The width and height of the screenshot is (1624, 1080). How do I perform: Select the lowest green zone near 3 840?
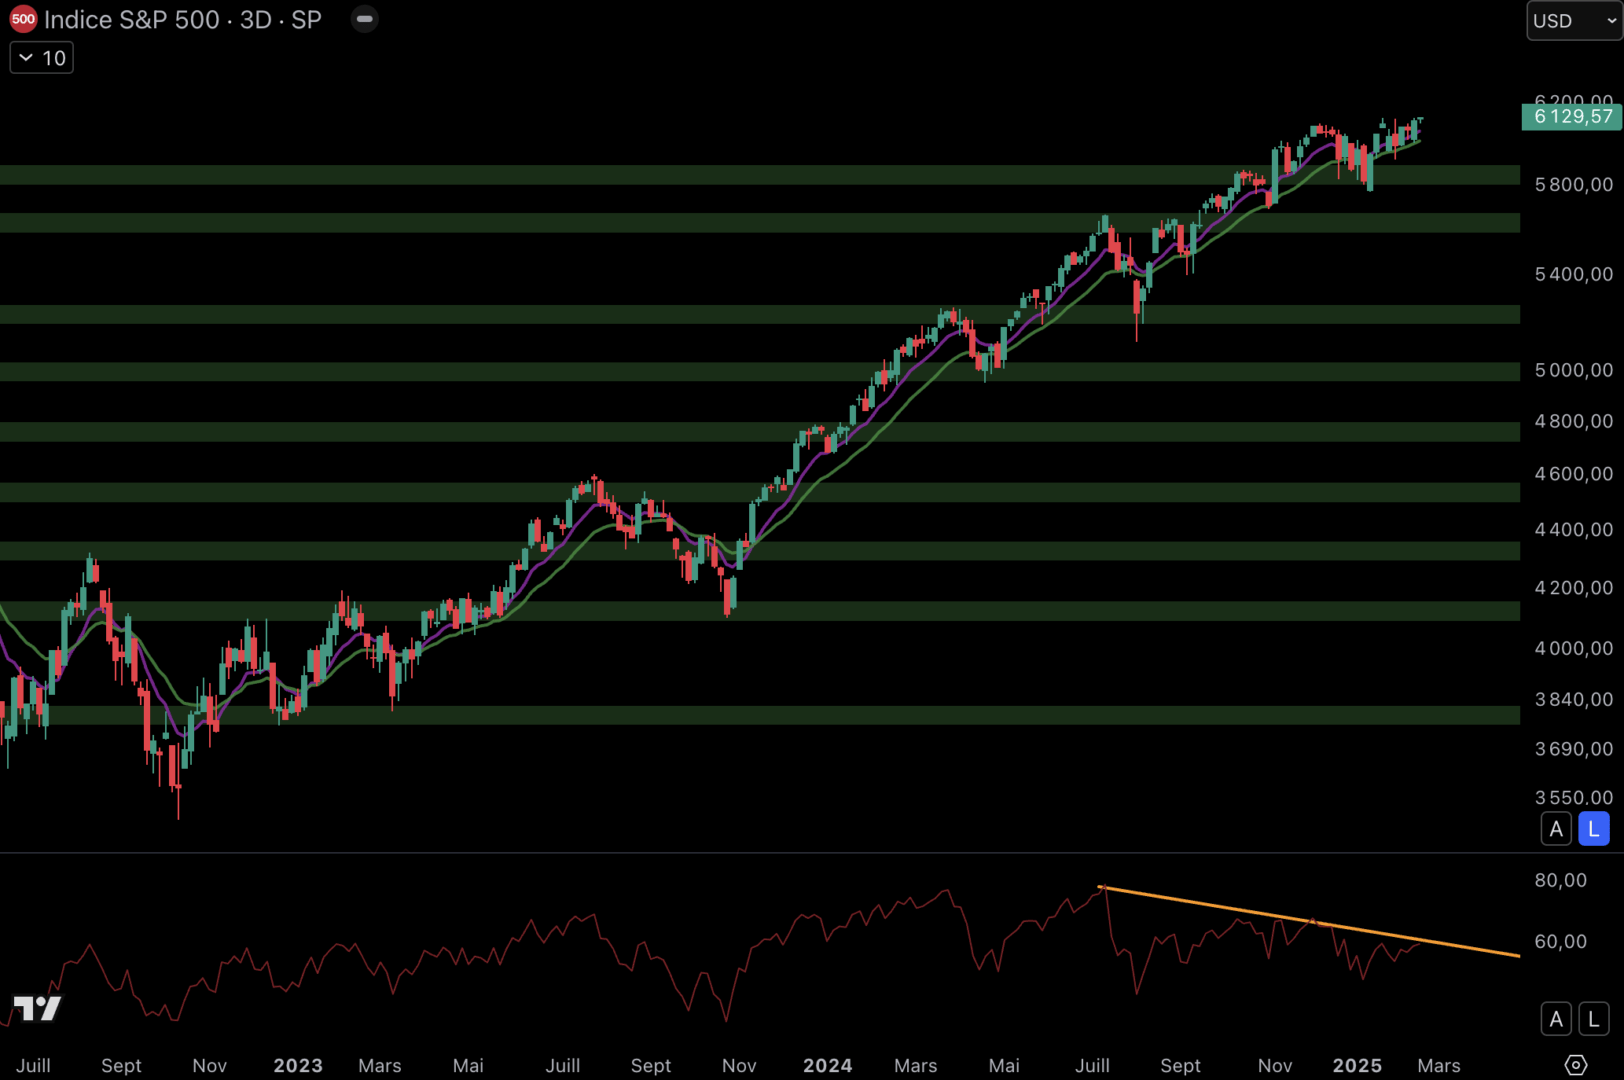[x=760, y=715]
